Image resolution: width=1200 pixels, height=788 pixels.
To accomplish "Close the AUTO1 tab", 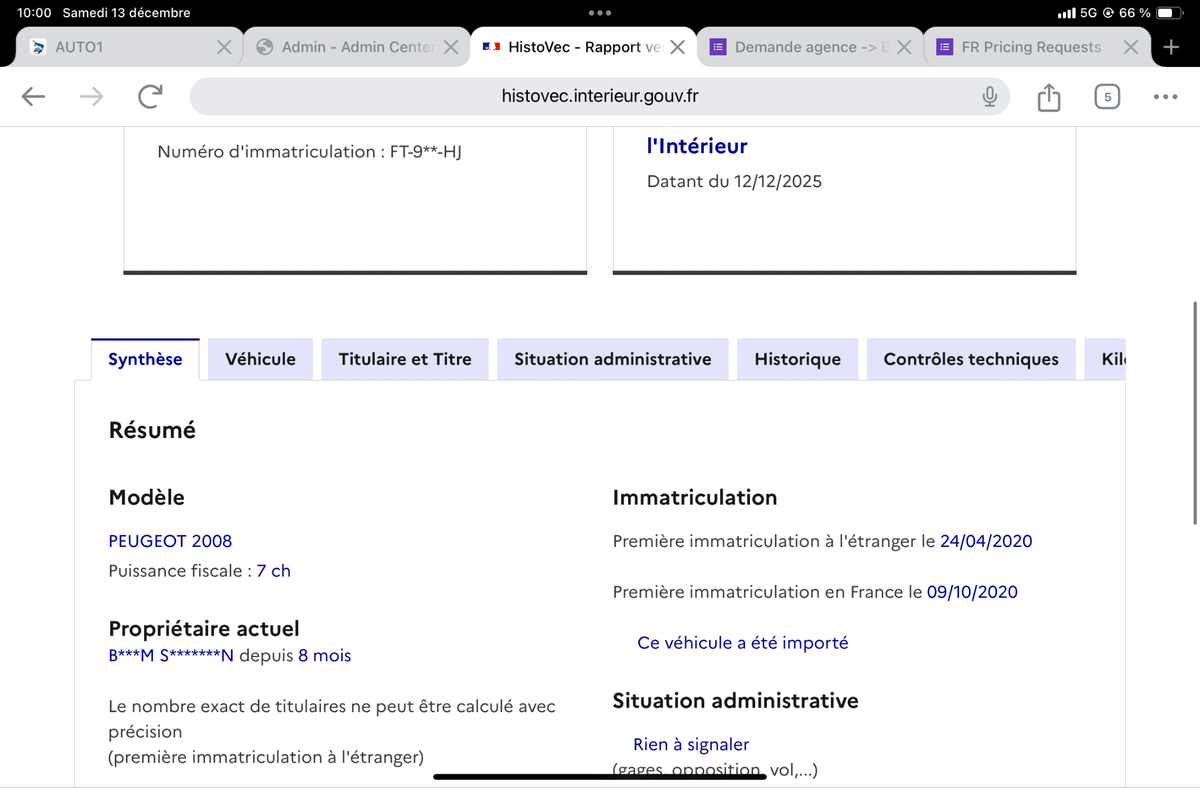I will coord(224,47).
